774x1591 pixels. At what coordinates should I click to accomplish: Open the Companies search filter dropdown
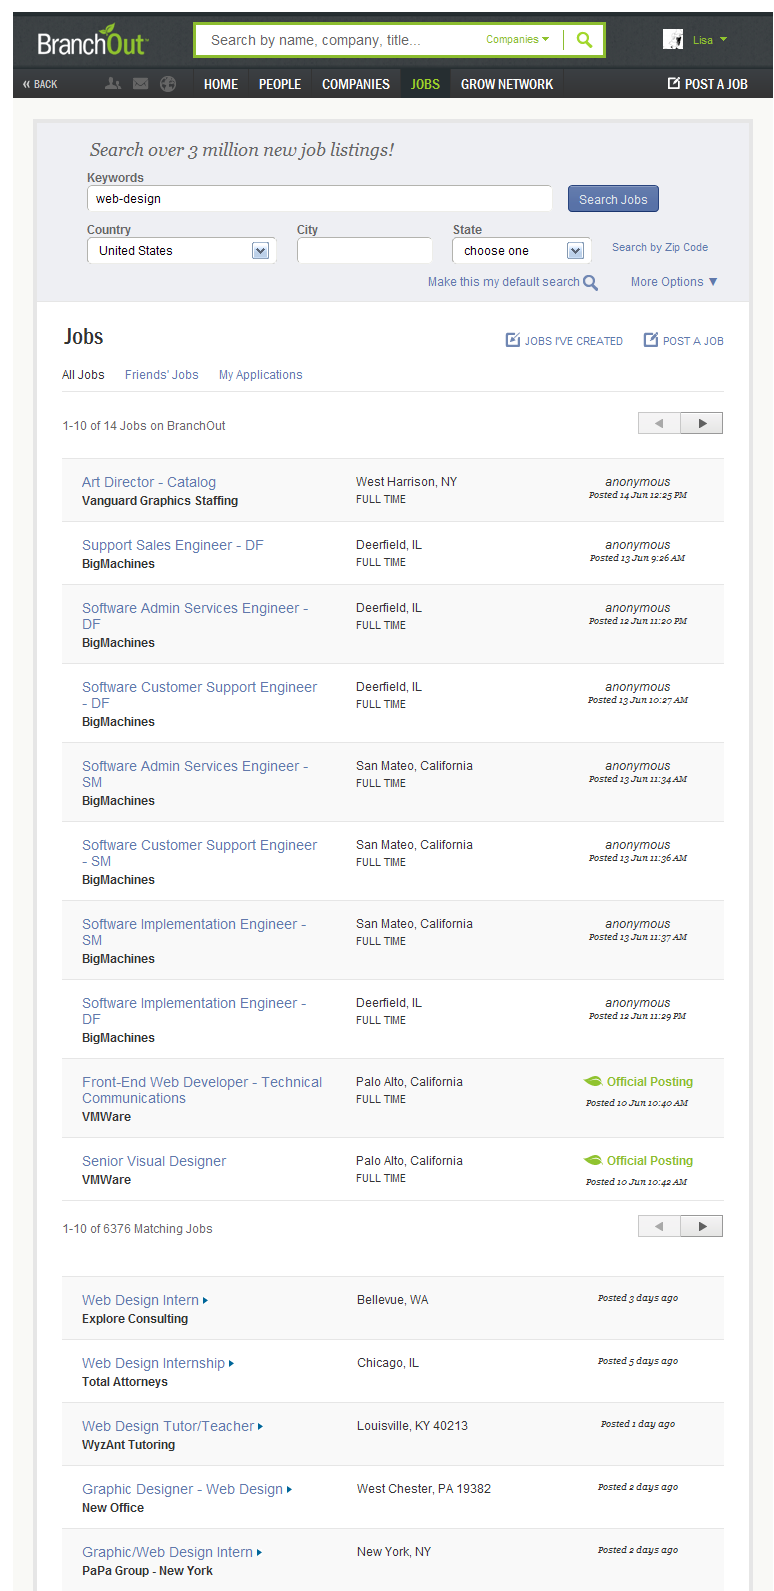517,40
